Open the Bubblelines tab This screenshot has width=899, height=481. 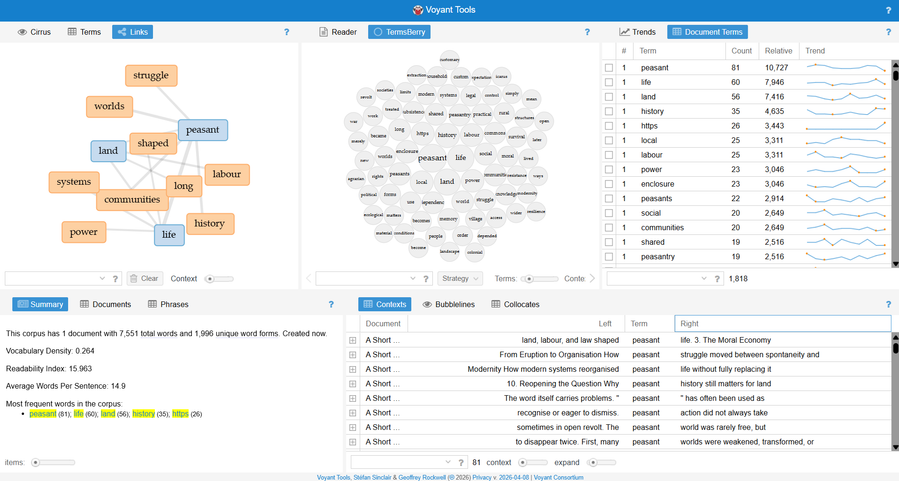(448, 304)
